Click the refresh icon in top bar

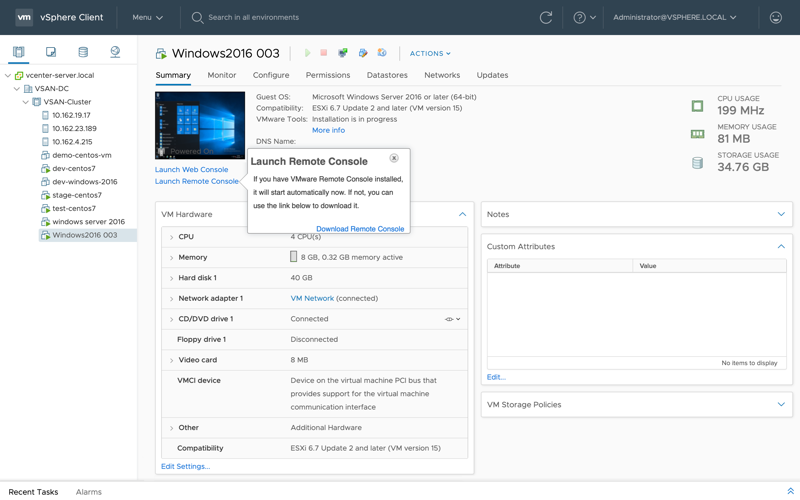point(546,17)
